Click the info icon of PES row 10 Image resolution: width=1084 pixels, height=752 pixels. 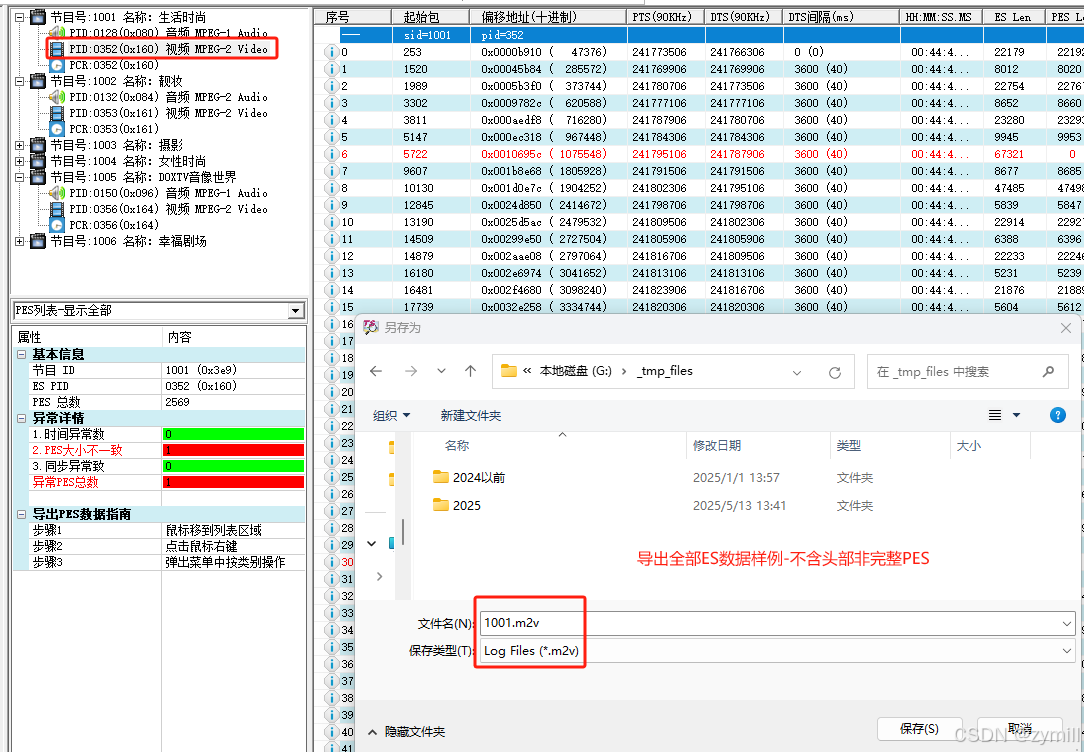pos(331,222)
